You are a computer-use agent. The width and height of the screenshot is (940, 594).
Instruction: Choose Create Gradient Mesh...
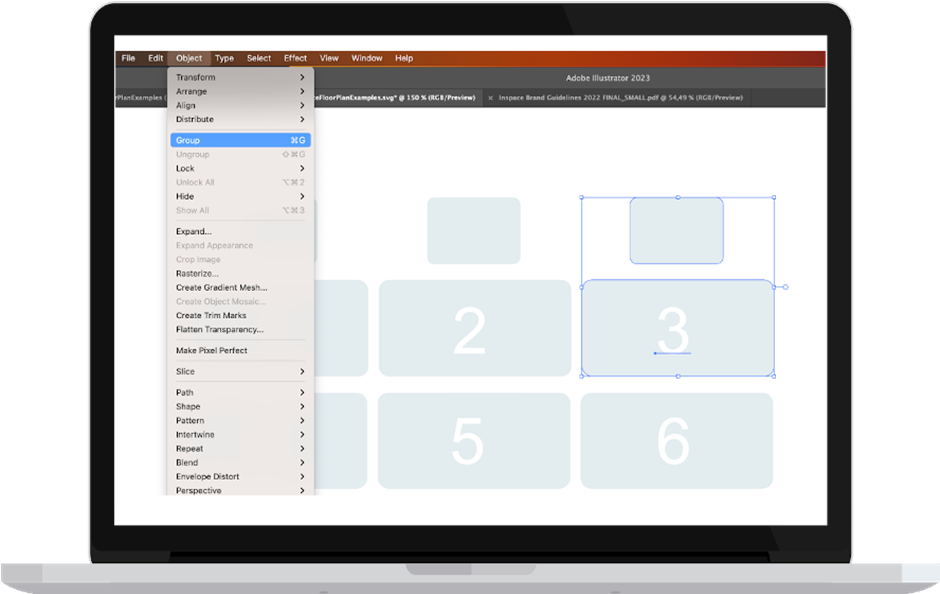point(240,287)
